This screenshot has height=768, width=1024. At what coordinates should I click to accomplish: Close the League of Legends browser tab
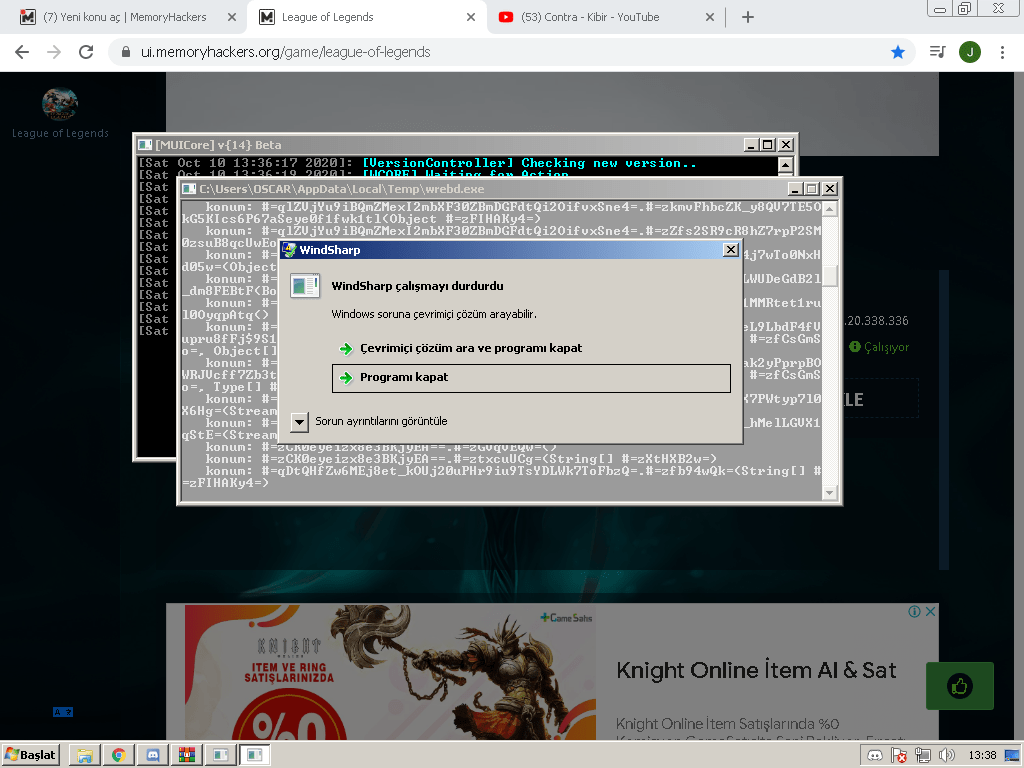[x=471, y=18]
